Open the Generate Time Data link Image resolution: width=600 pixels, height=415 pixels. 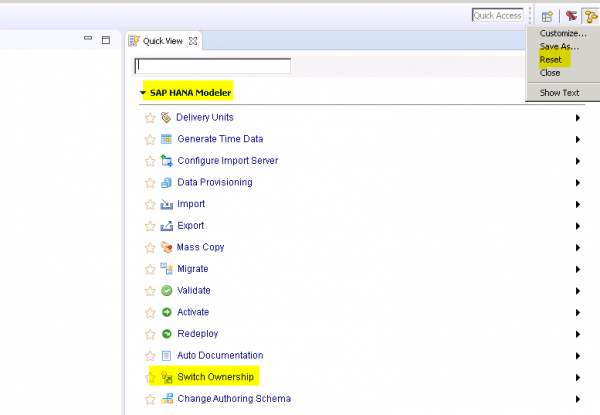point(220,139)
